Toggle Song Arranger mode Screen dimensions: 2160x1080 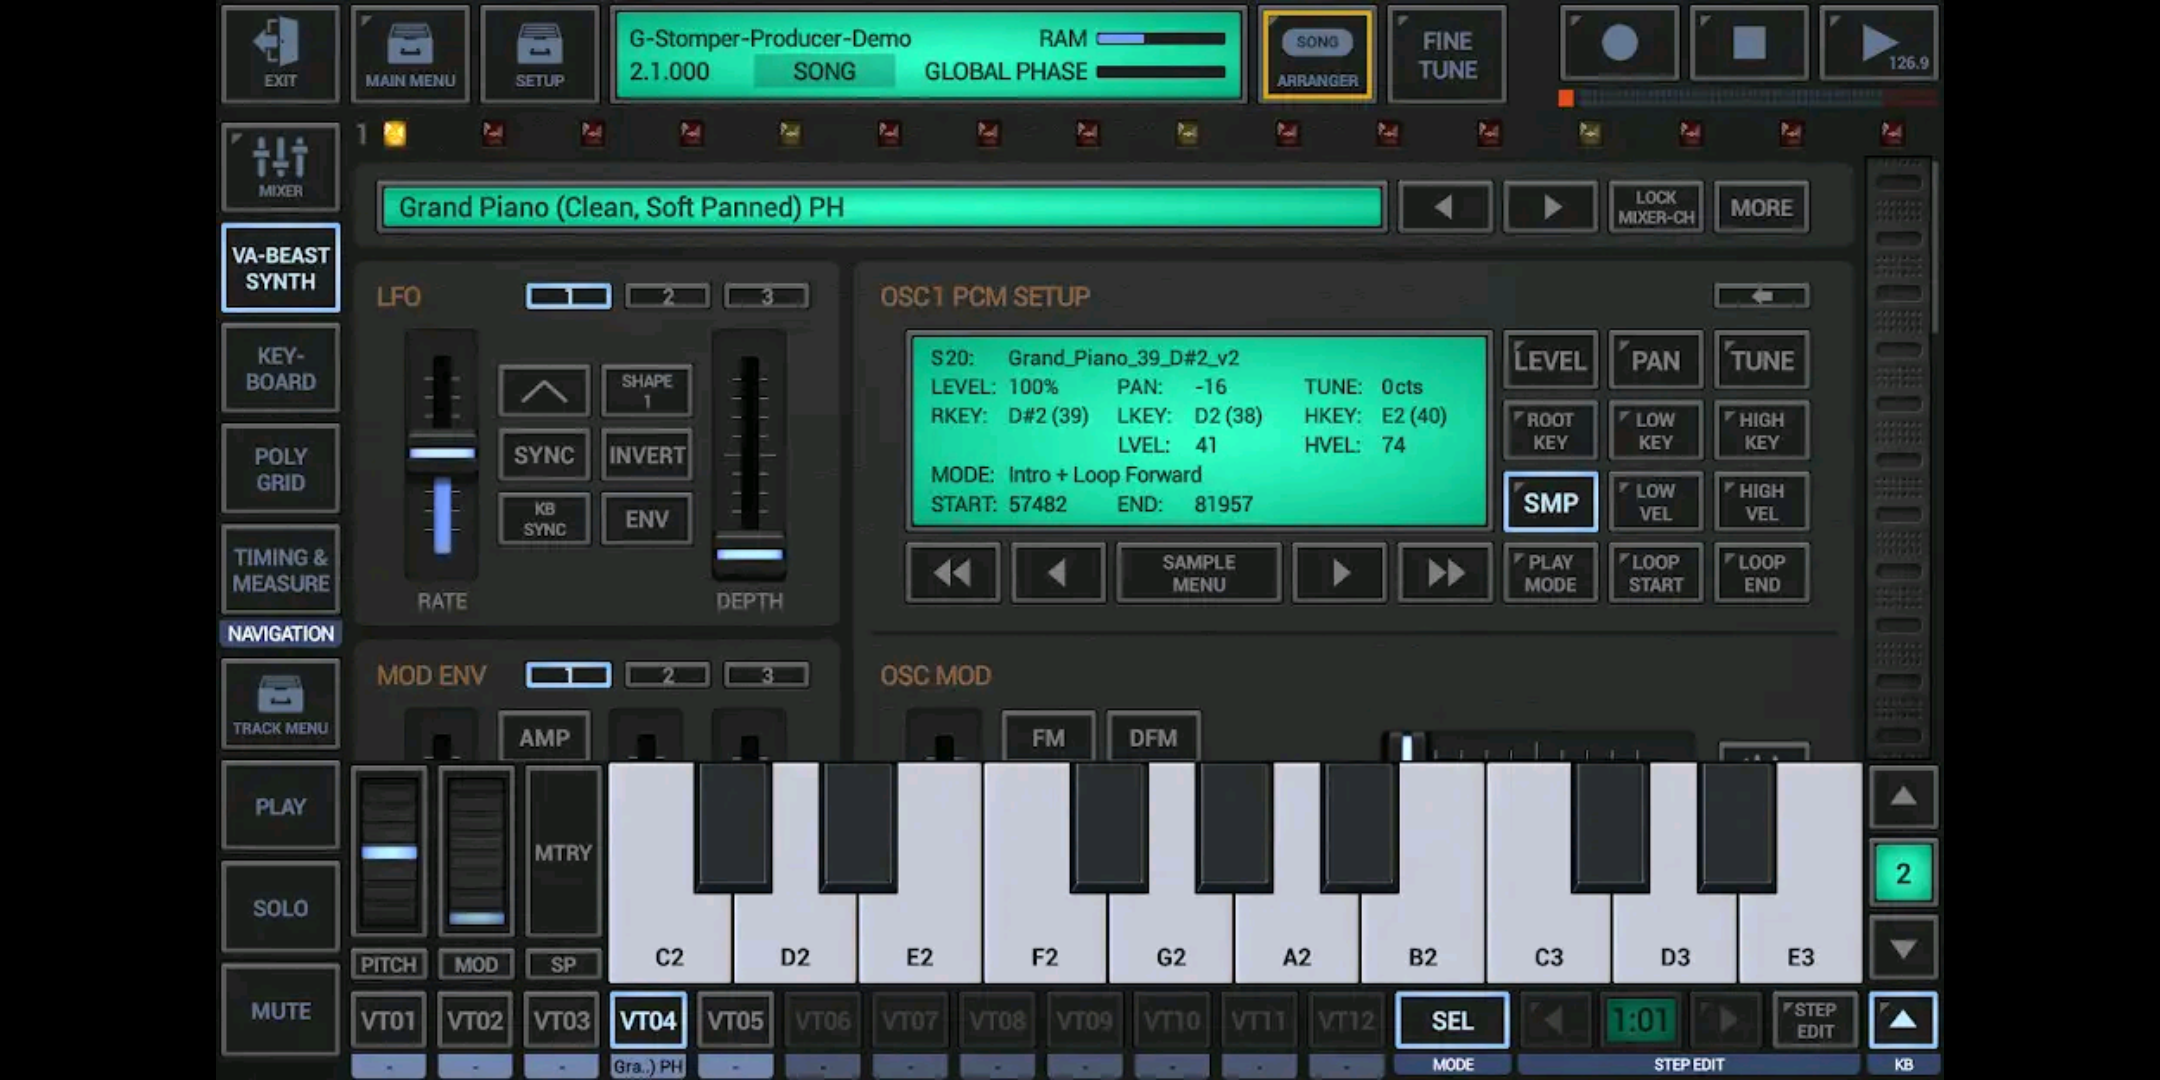pyautogui.click(x=1317, y=56)
